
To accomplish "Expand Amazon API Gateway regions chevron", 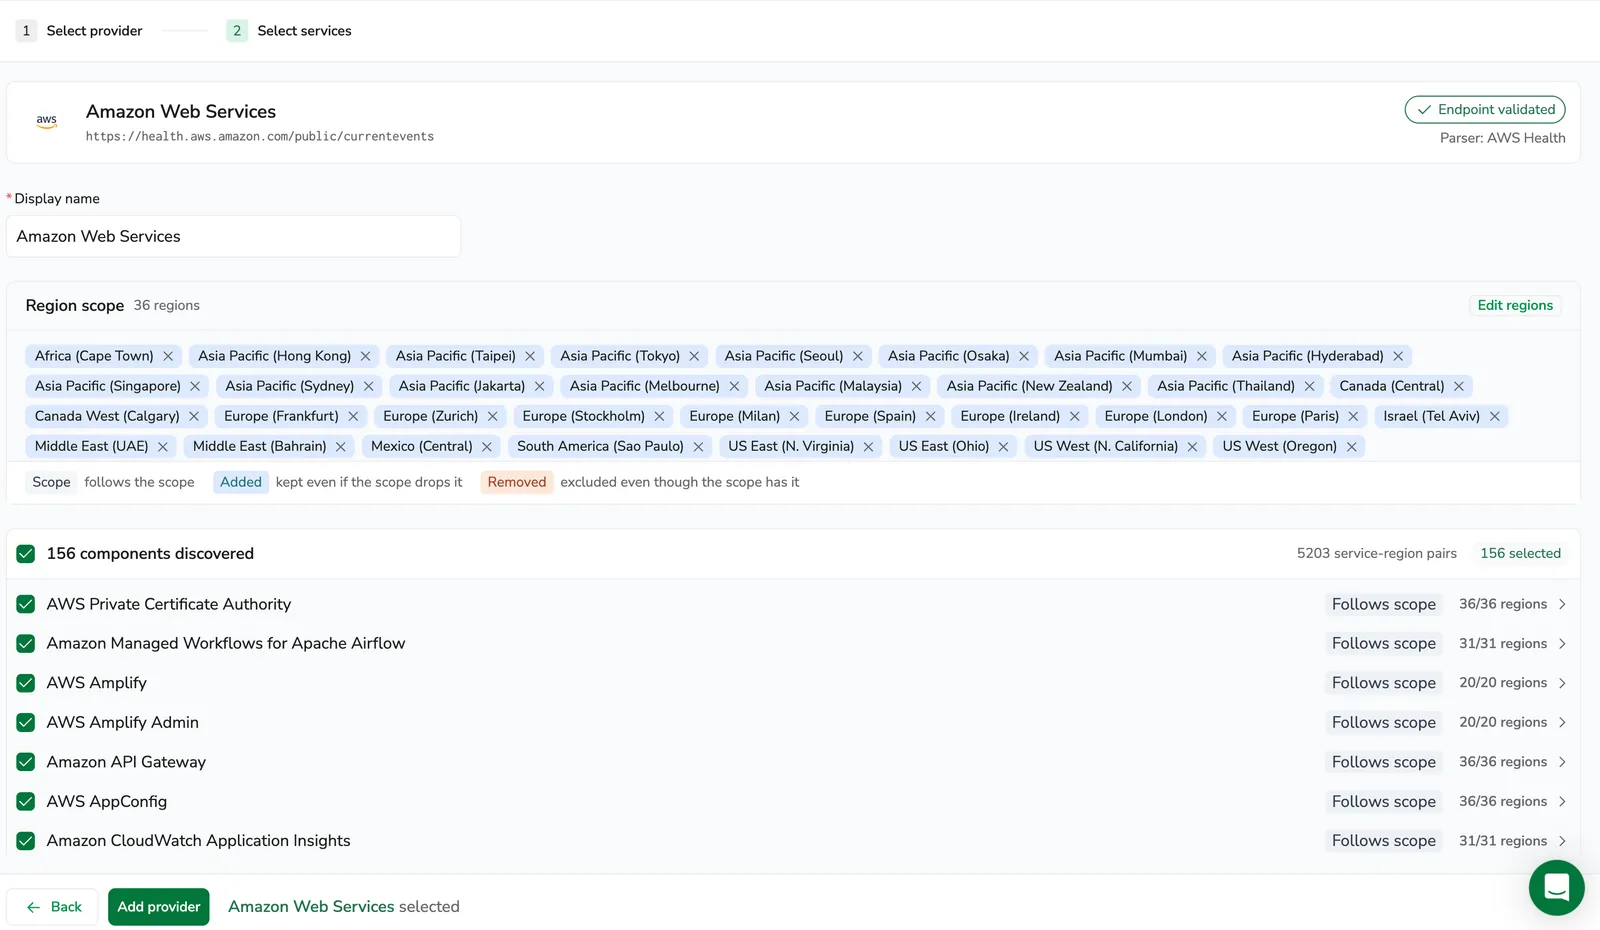I will pos(1562,762).
